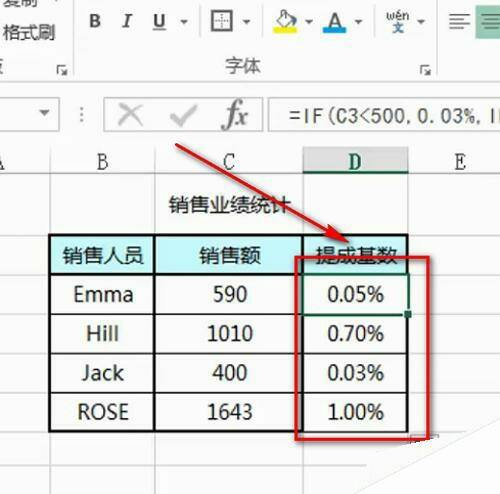Open phonetic guide dropdown arrow
Image resolution: width=500 pixels, height=494 pixels.
[421, 22]
